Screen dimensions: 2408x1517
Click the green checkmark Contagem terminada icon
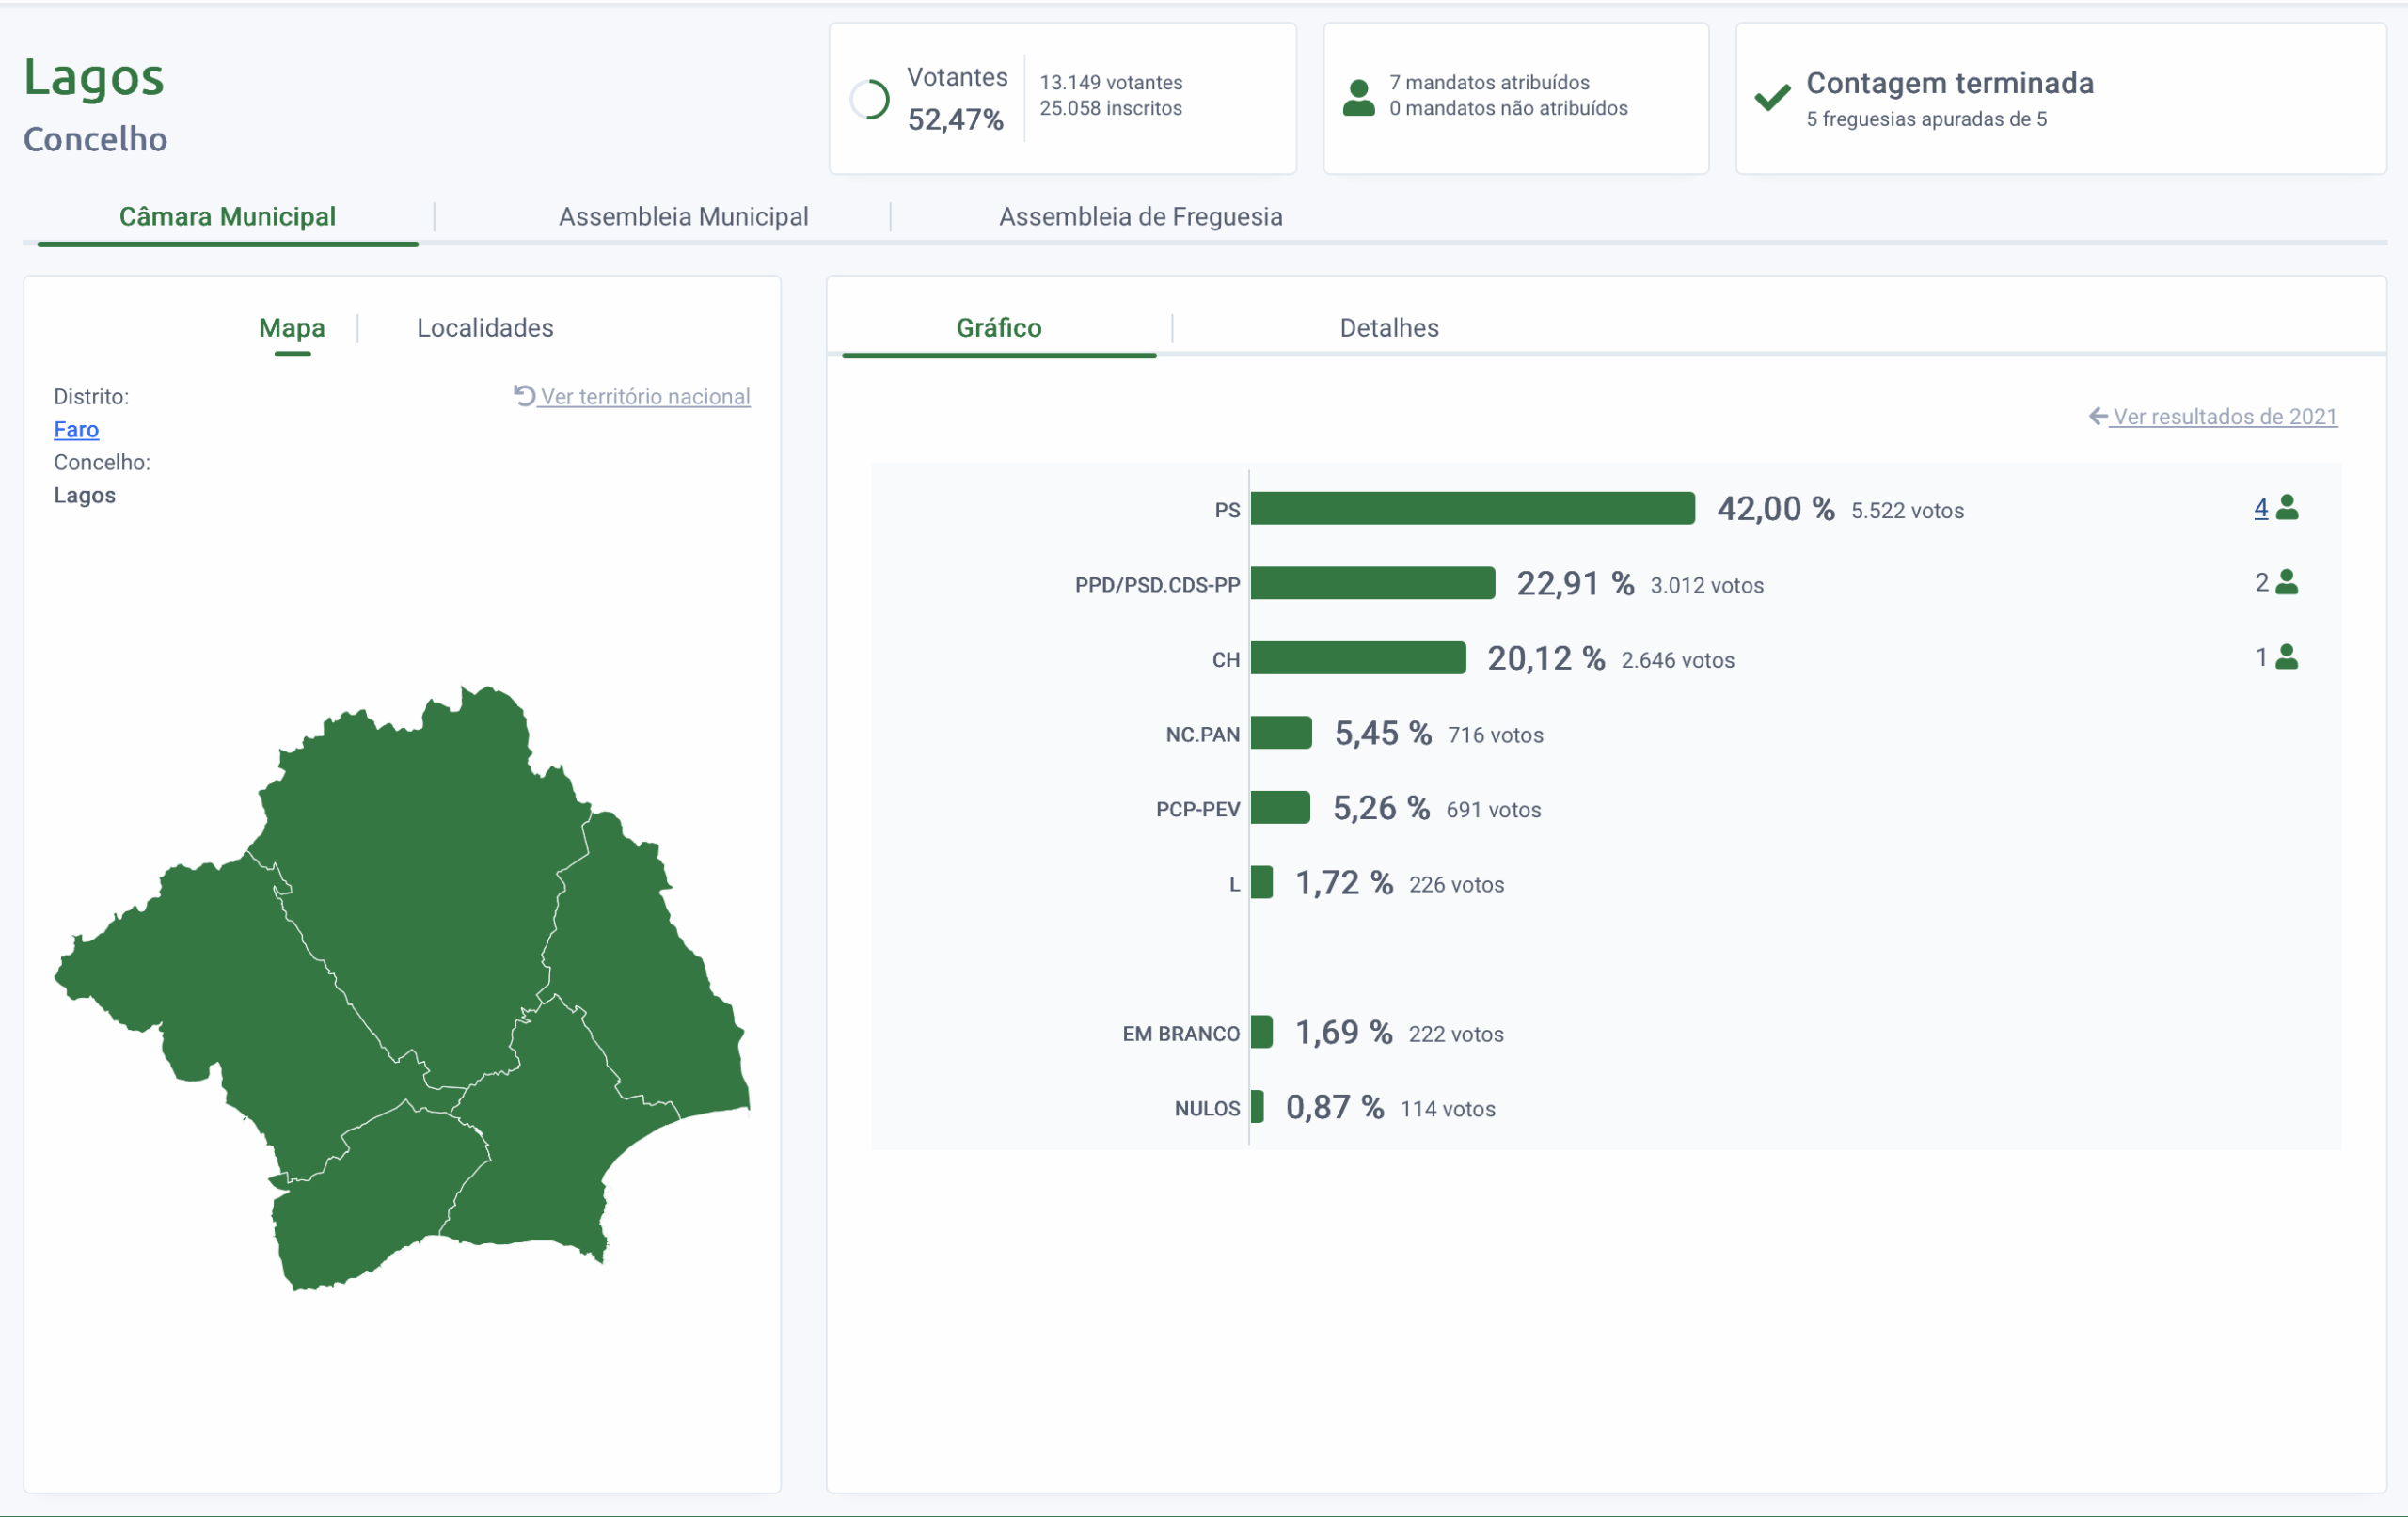click(1772, 97)
